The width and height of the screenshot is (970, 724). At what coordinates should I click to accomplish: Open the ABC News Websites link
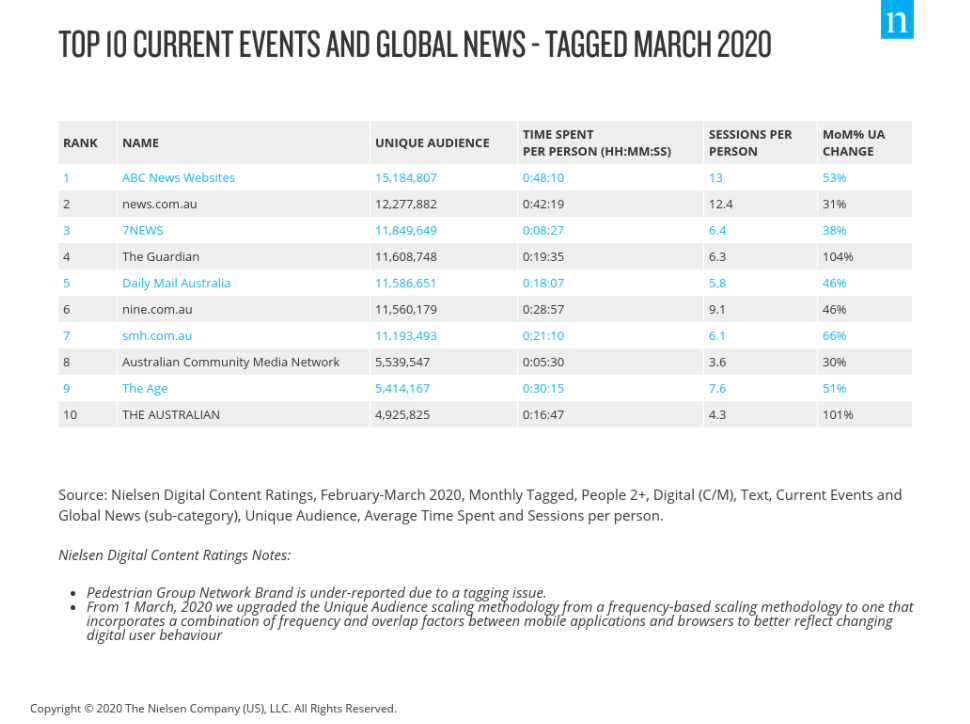[178, 177]
